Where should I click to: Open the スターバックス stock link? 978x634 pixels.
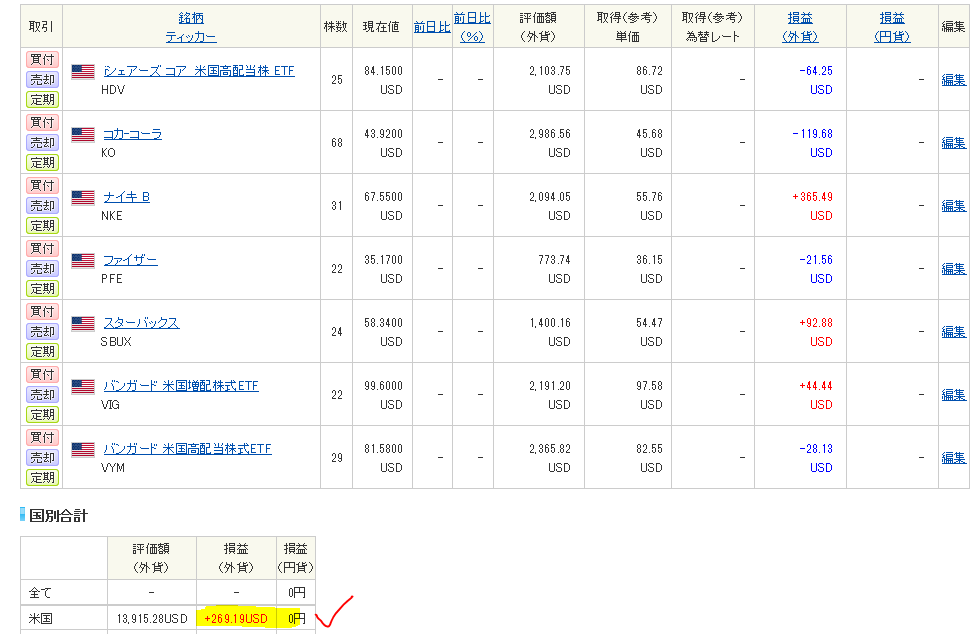coord(141,323)
